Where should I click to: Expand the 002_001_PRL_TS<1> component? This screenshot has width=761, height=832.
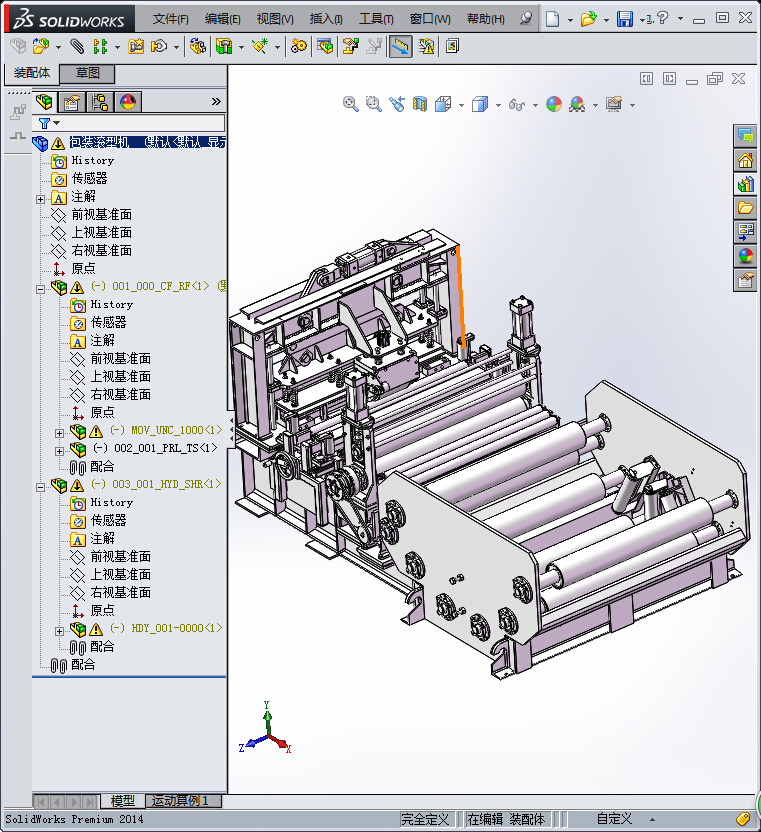(59, 451)
